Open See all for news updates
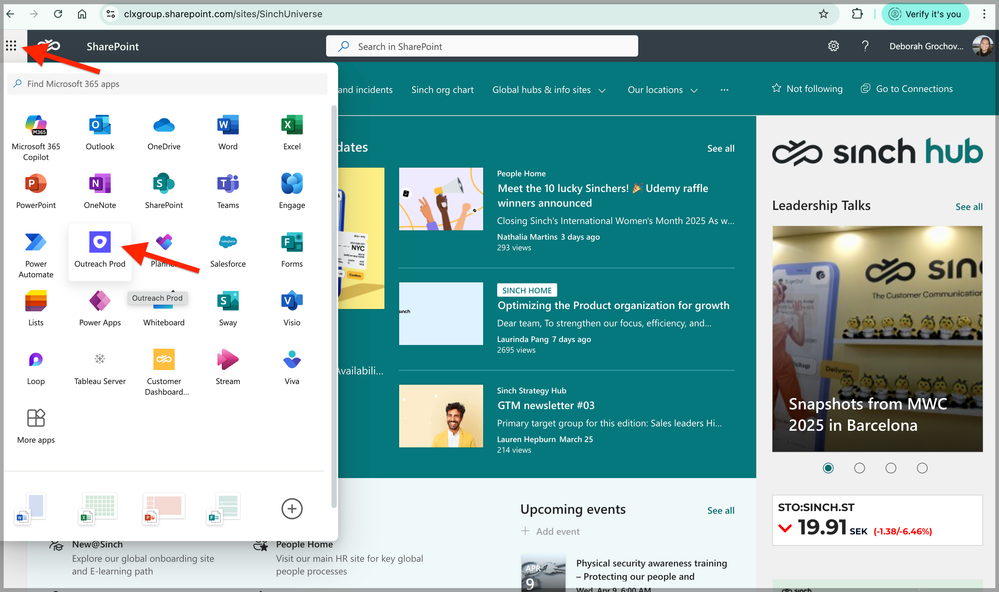 721,148
